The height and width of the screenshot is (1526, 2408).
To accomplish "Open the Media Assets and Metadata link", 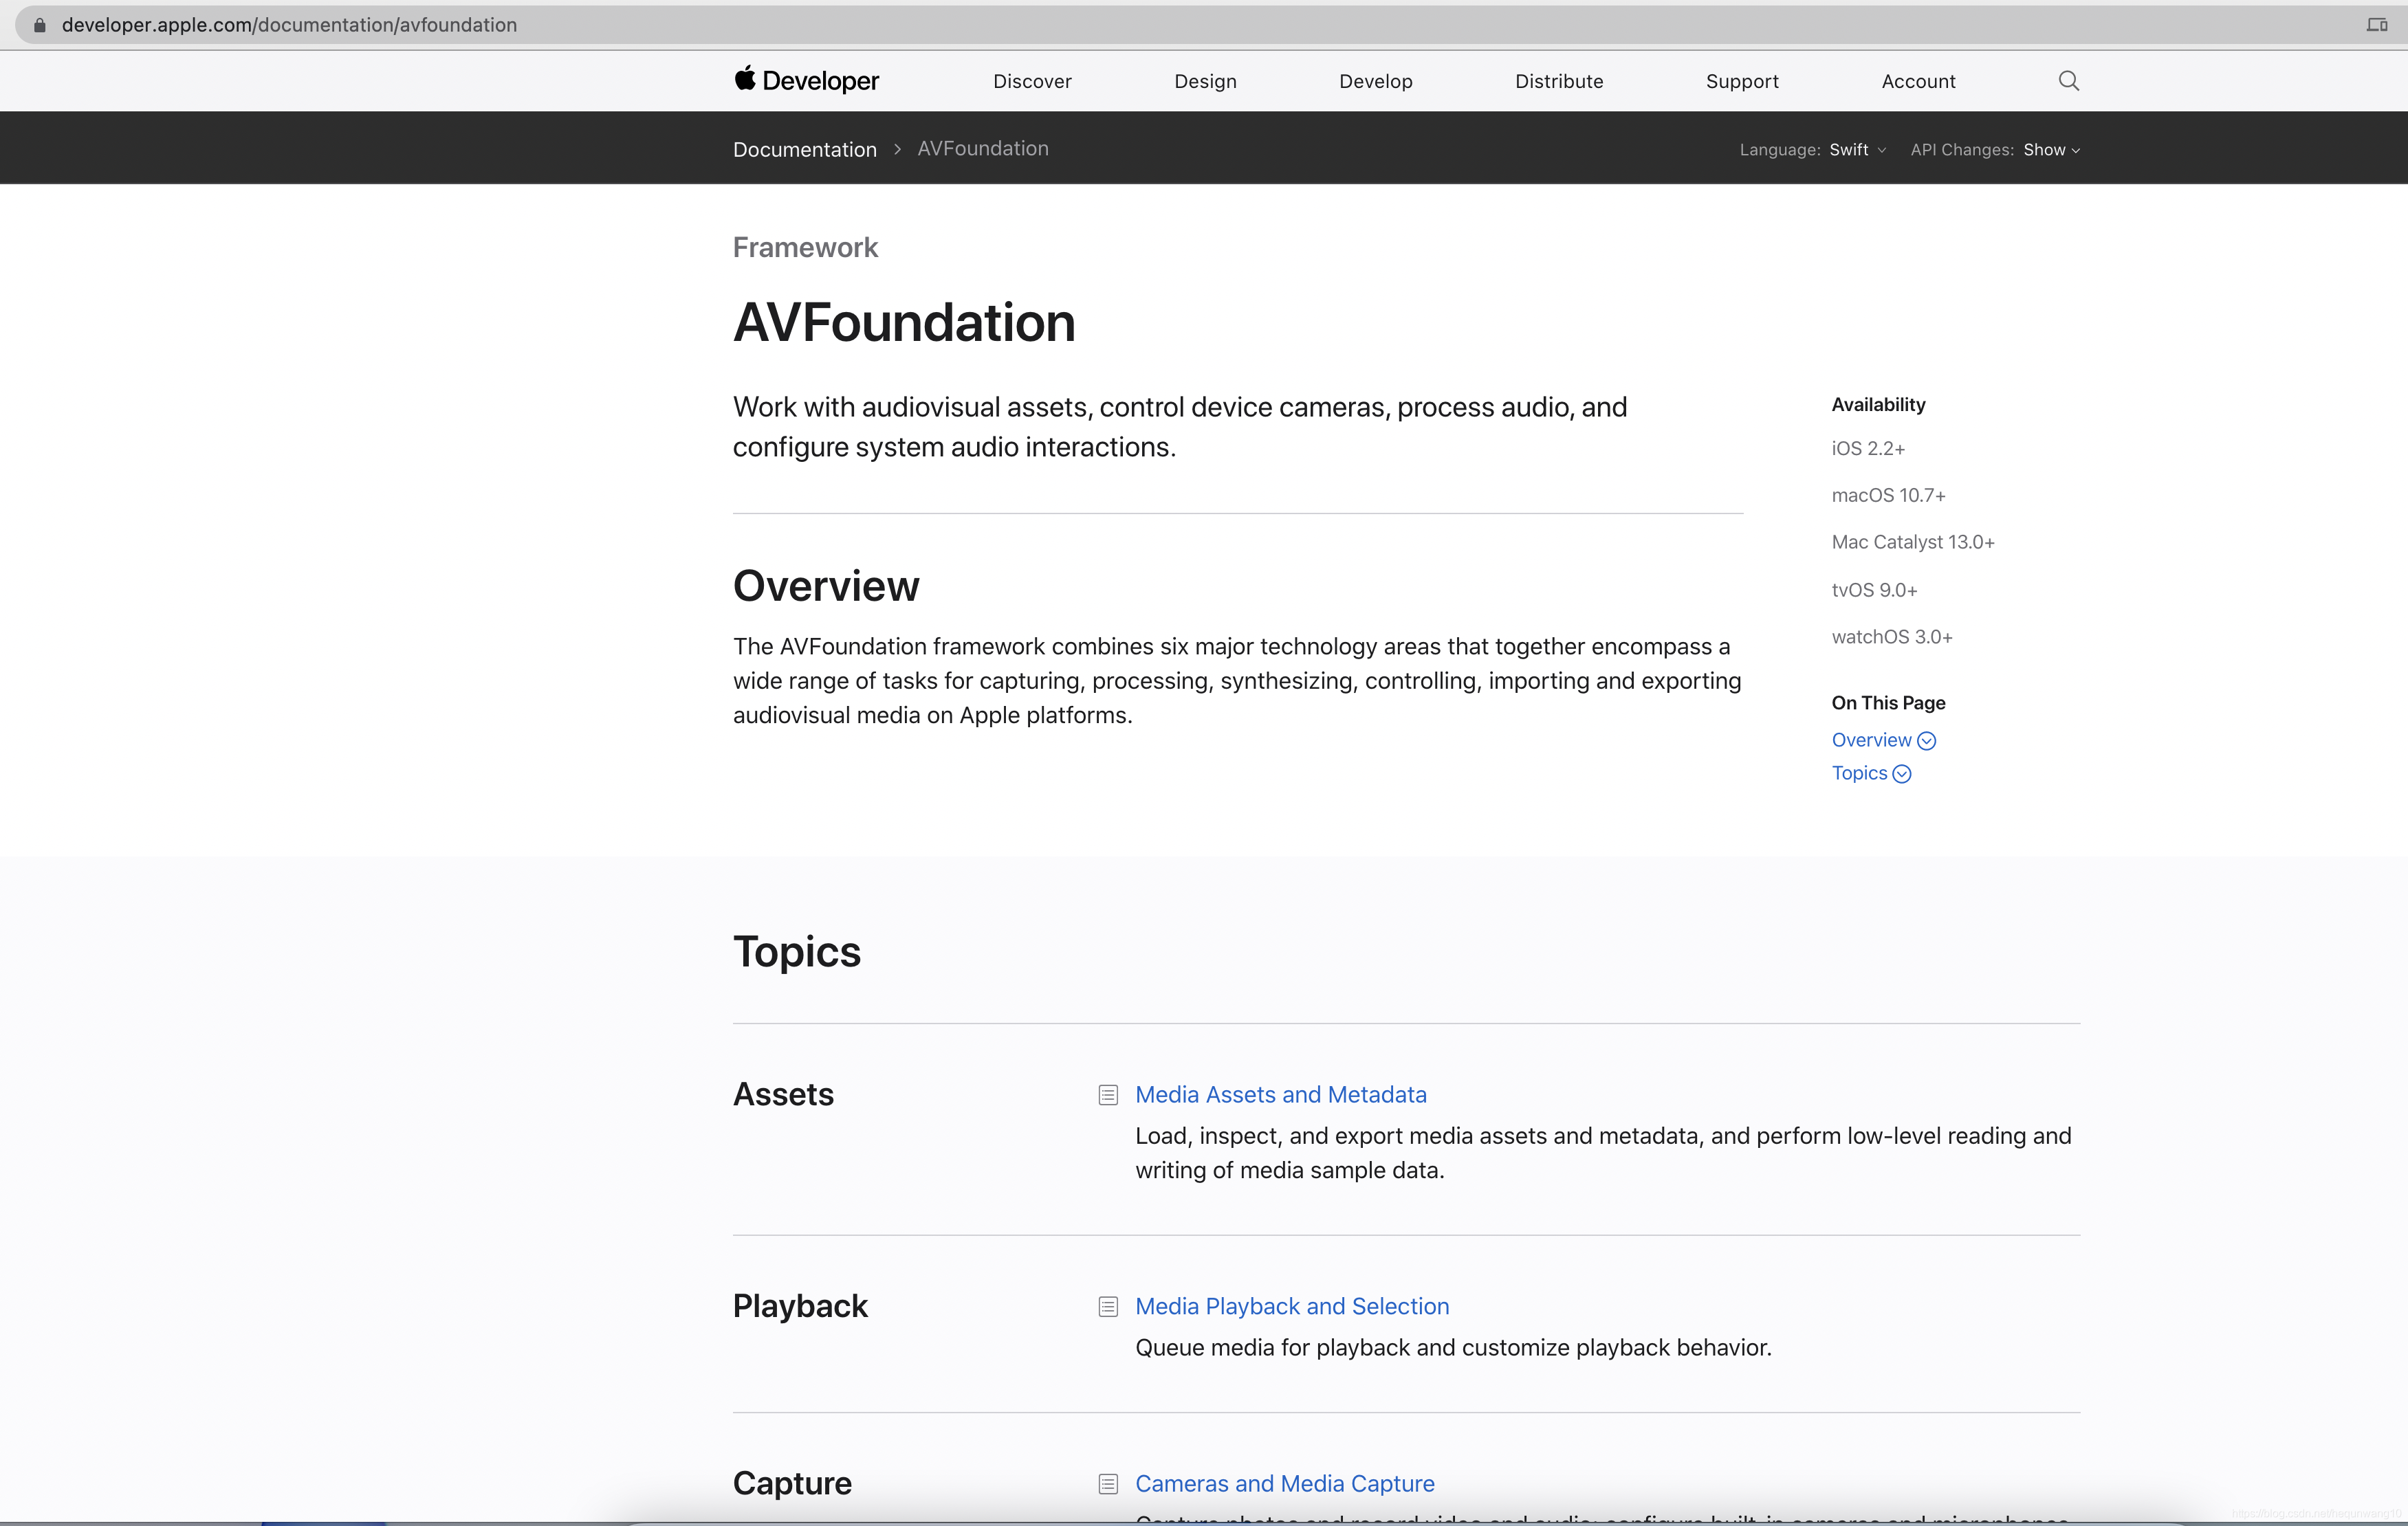I will coord(1280,1095).
